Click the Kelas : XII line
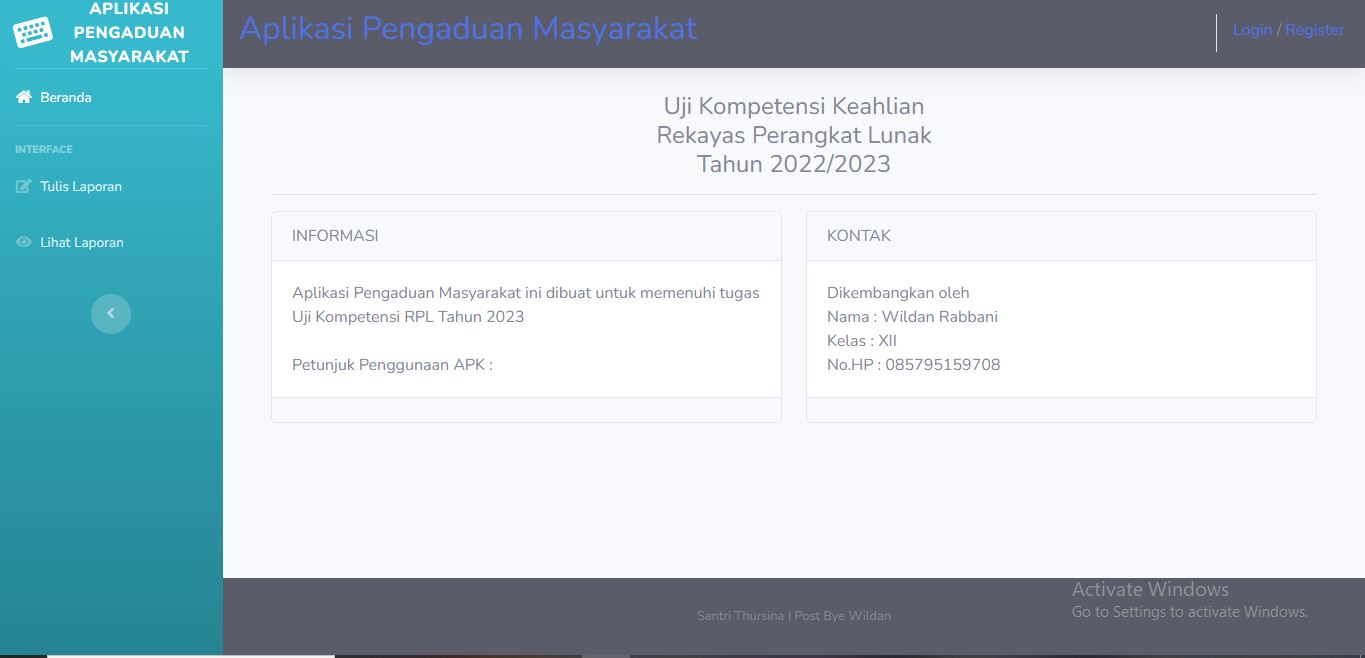 tap(862, 341)
